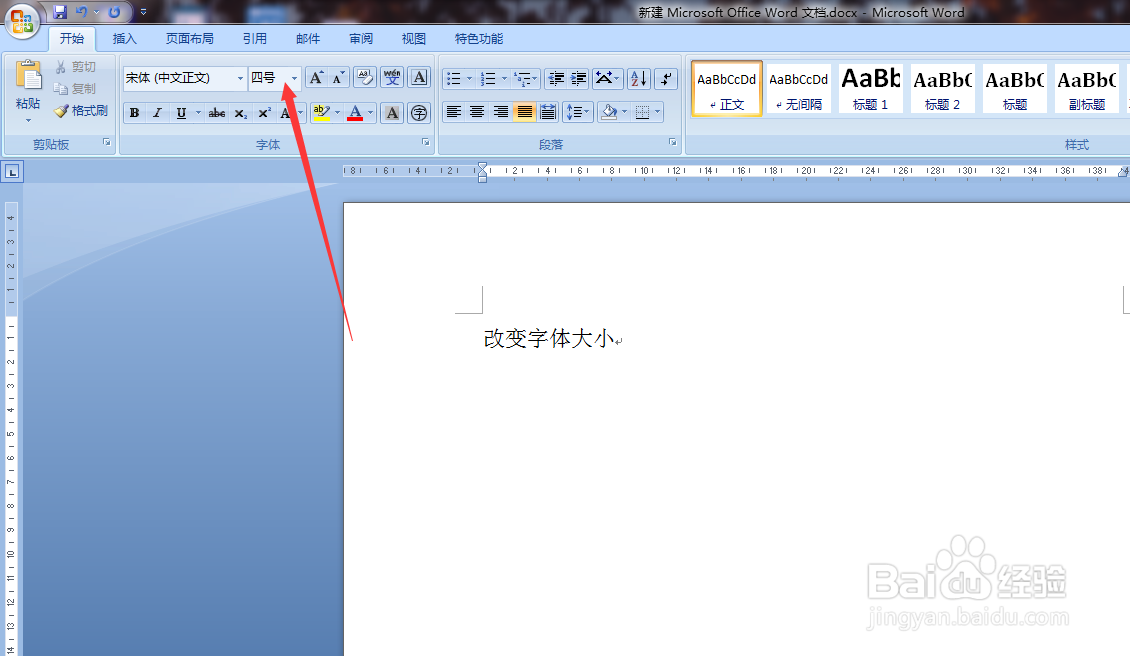Toggle Italic formatting
The image size is (1130, 656).
coord(157,112)
